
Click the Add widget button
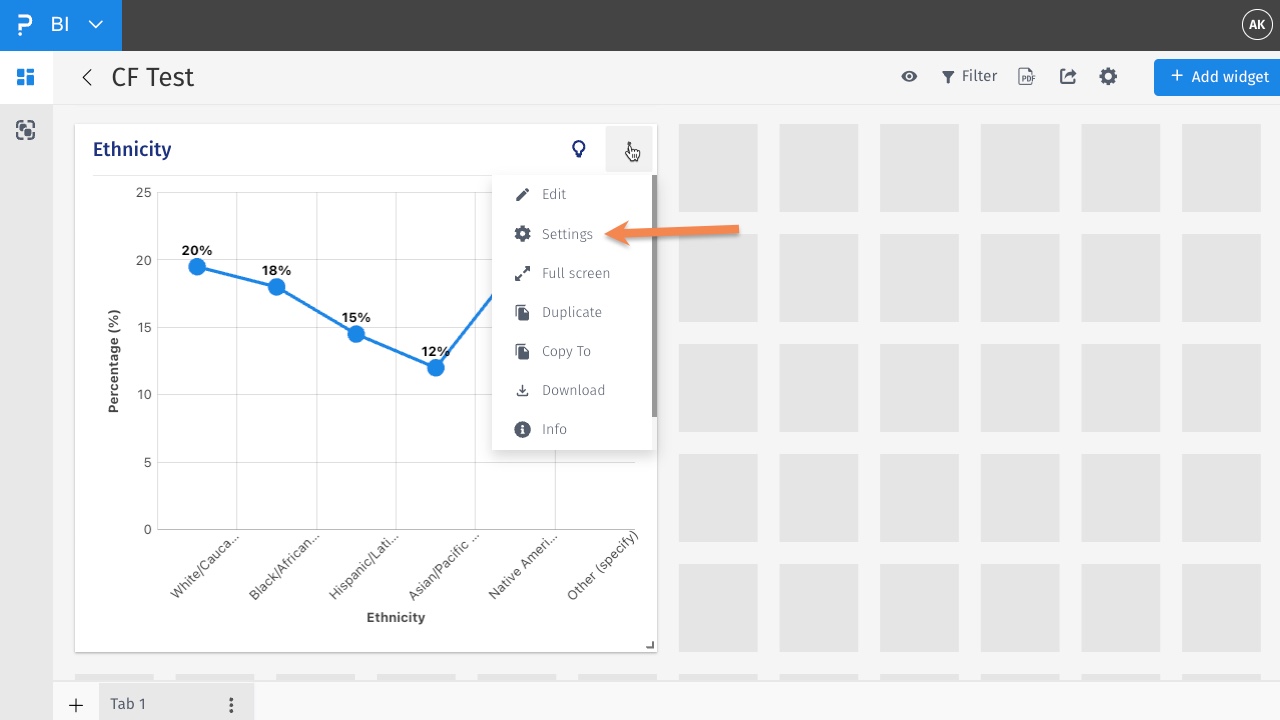click(1219, 77)
